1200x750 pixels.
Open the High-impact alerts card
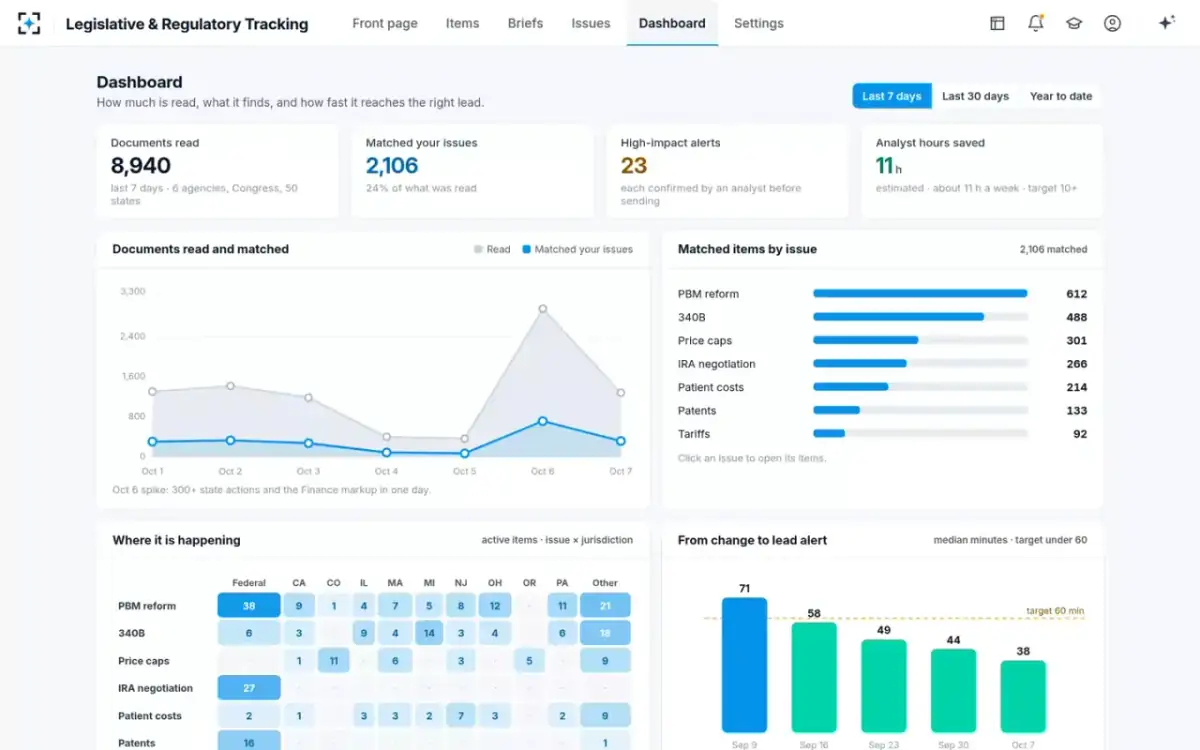click(x=727, y=171)
